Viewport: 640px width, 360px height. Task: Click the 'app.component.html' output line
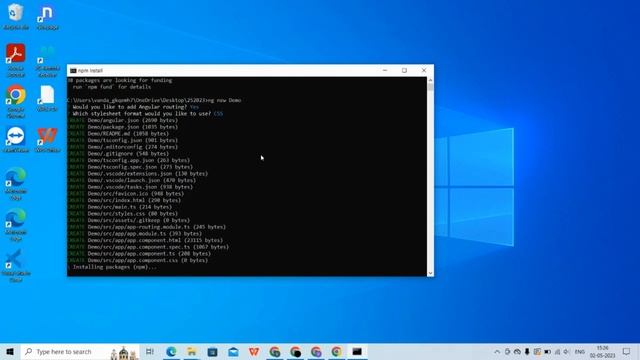[x=145, y=240]
